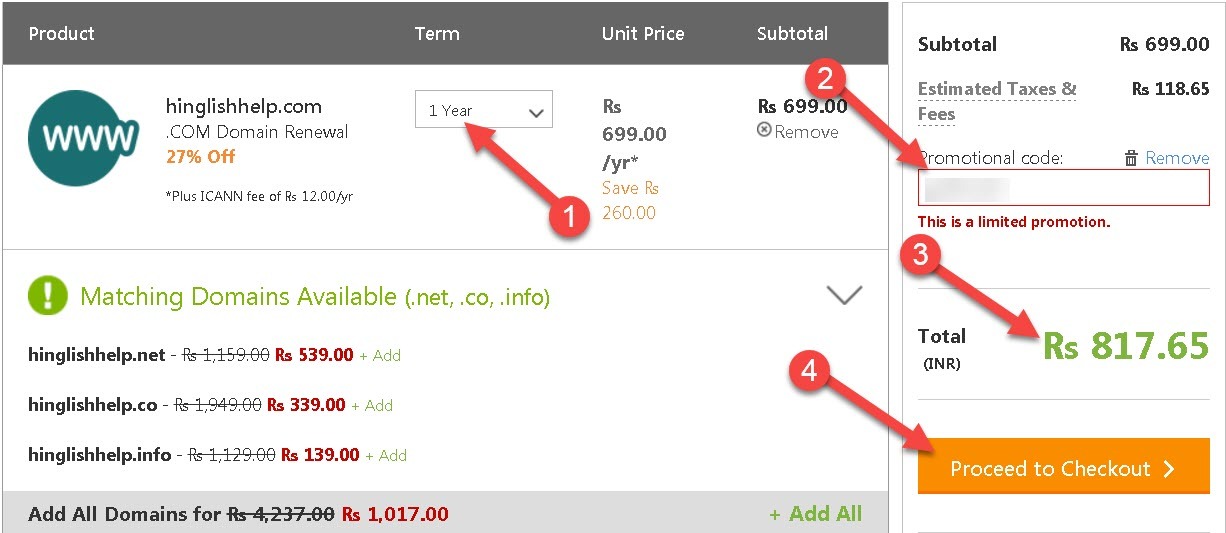Click the trash icon beside promotional code

[1131, 158]
